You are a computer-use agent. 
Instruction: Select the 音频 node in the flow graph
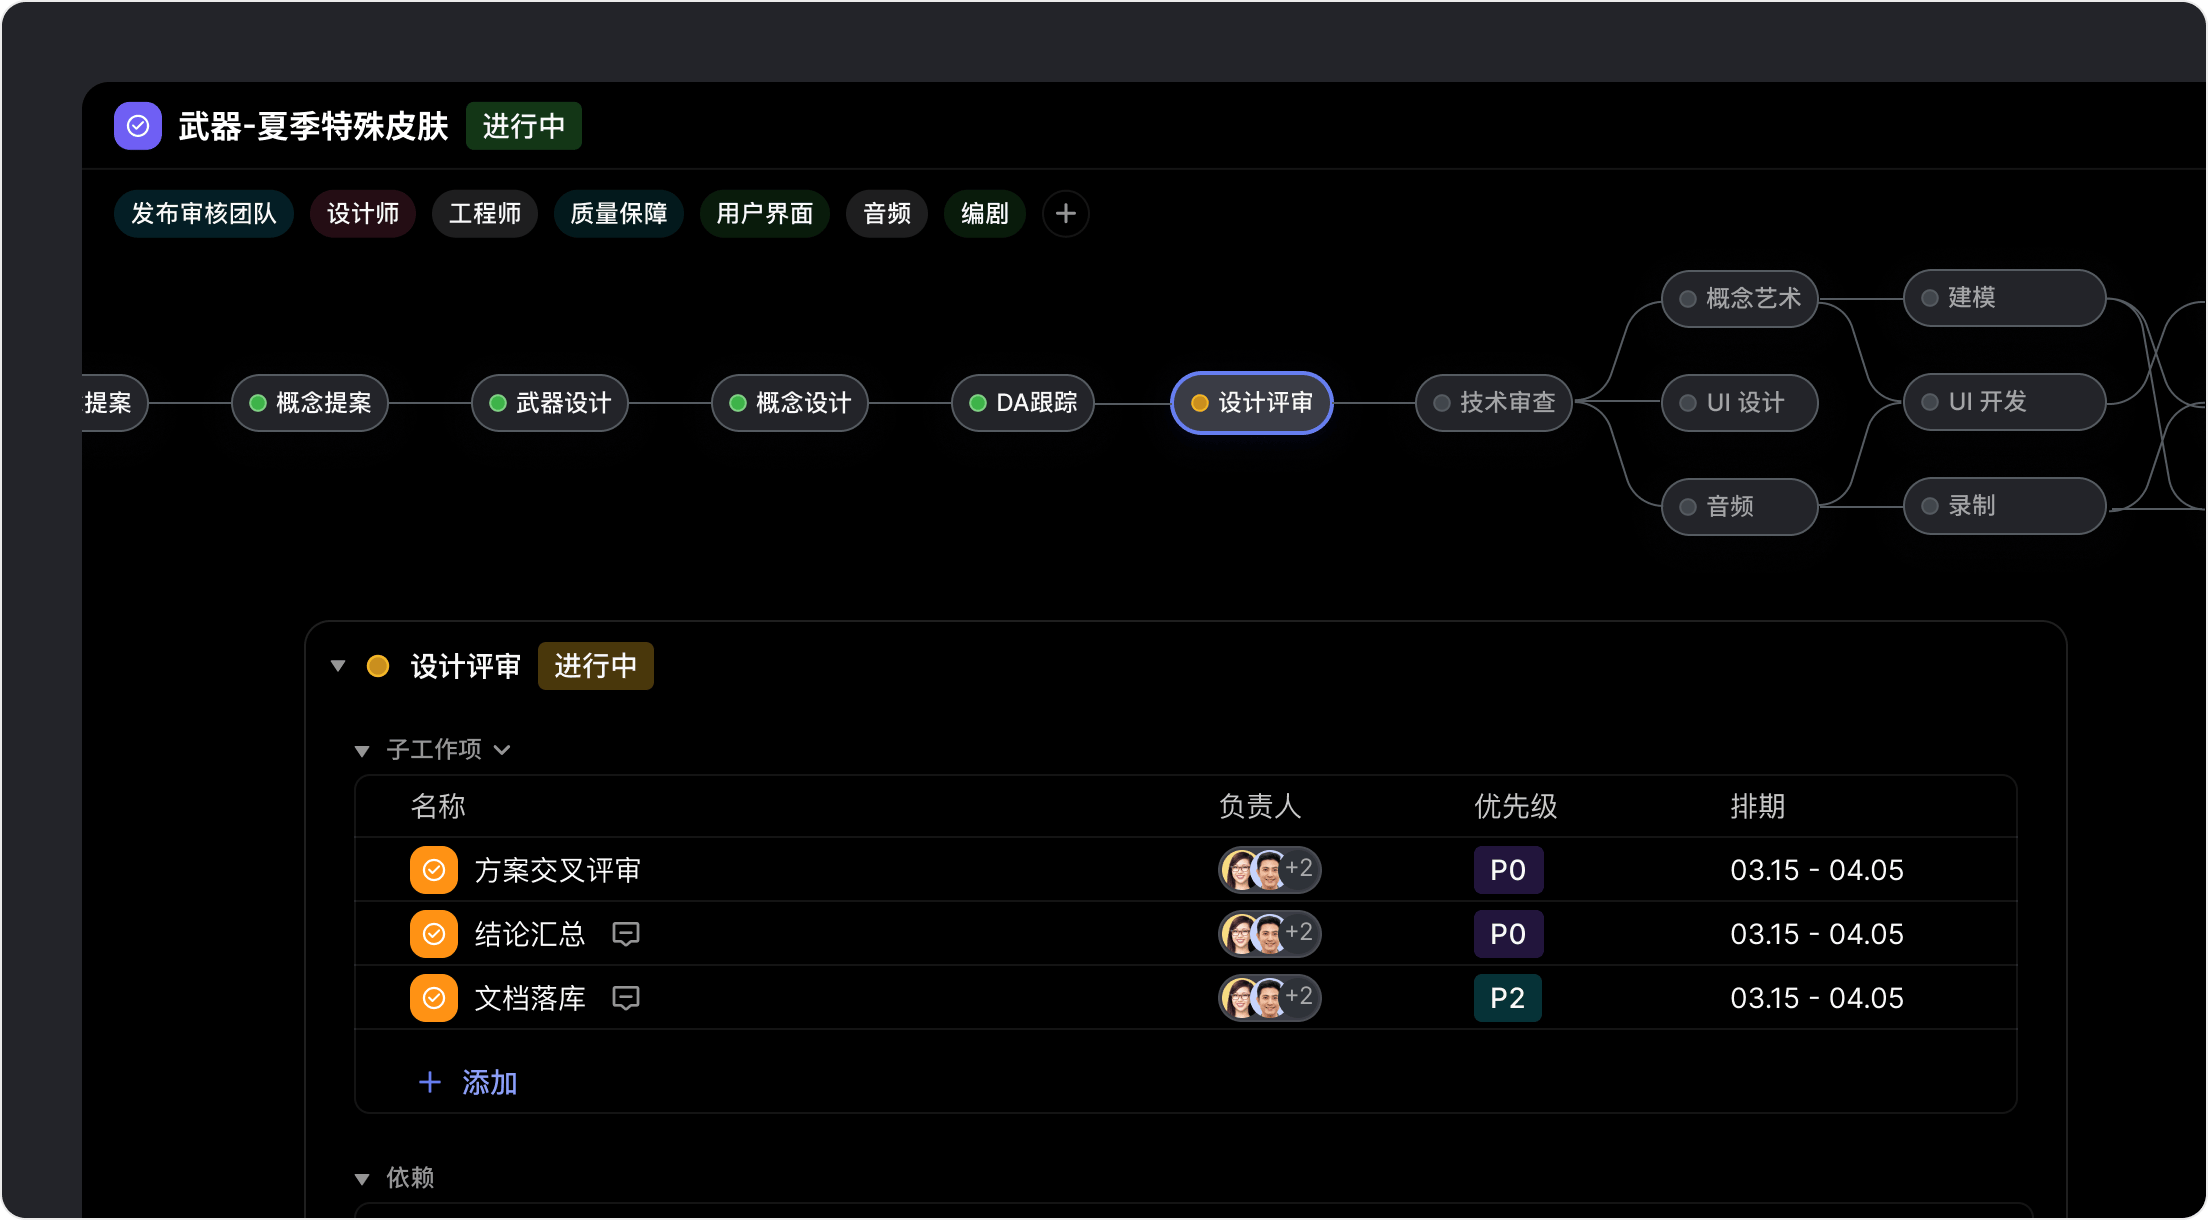point(1739,506)
